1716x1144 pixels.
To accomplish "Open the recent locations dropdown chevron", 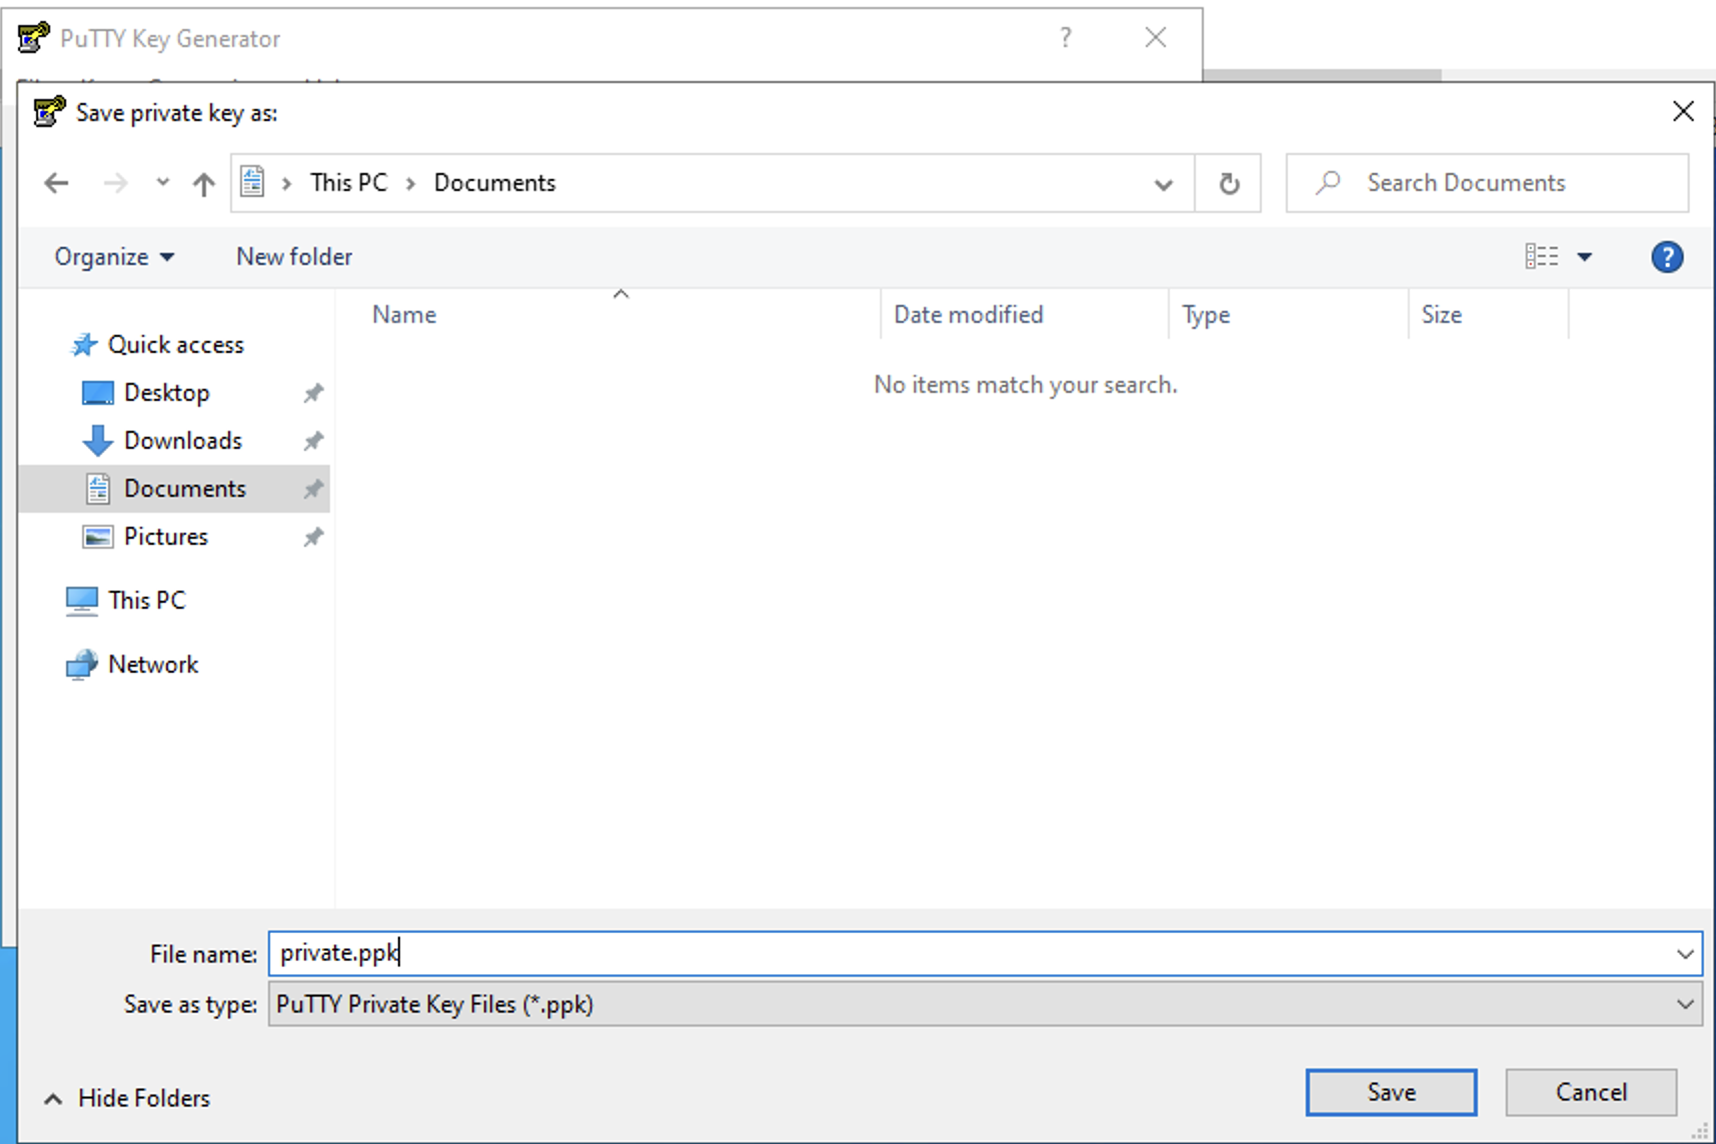I will point(162,183).
